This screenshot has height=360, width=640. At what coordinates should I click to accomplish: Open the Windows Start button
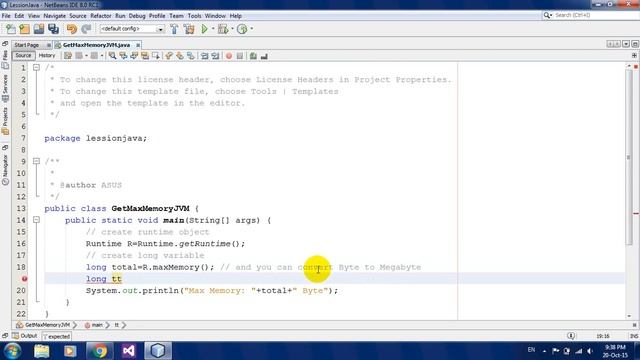[x=12, y=351]
